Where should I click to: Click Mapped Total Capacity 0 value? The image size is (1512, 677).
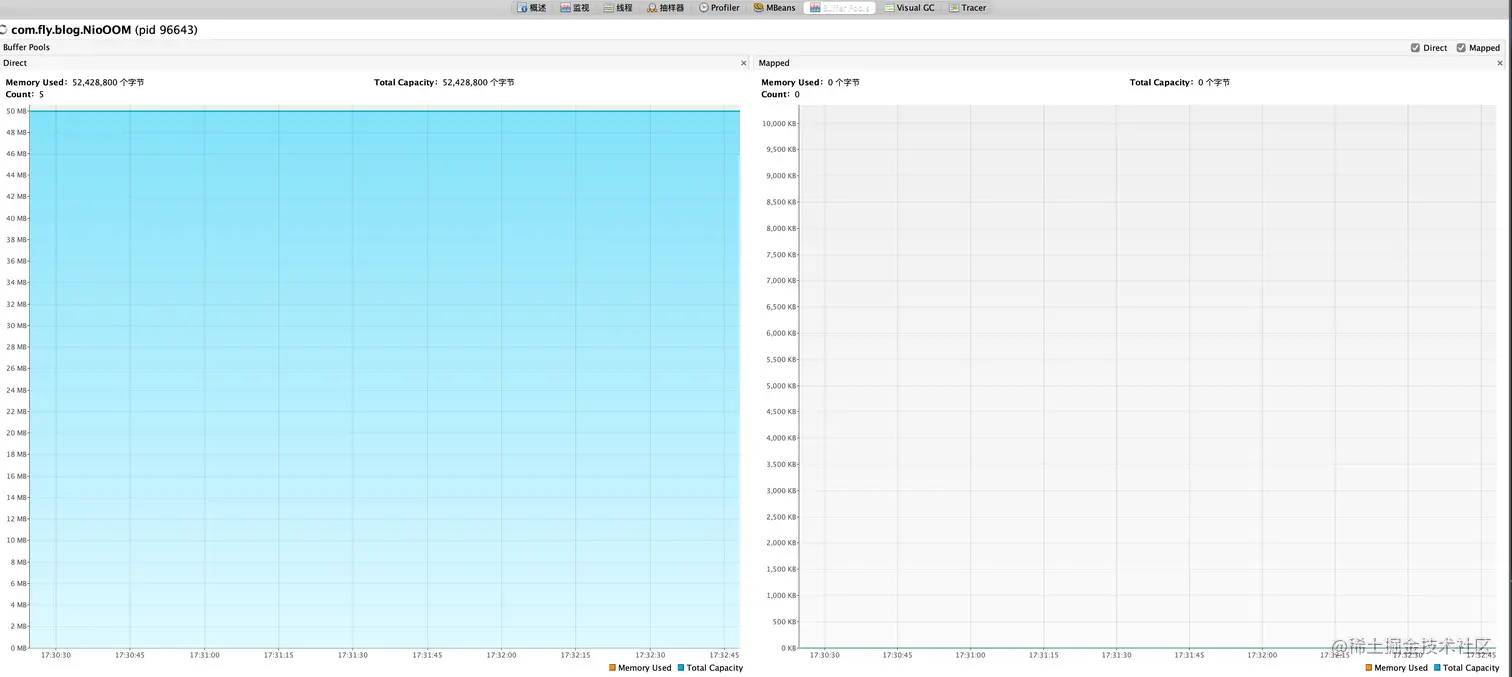(1213, 83)
